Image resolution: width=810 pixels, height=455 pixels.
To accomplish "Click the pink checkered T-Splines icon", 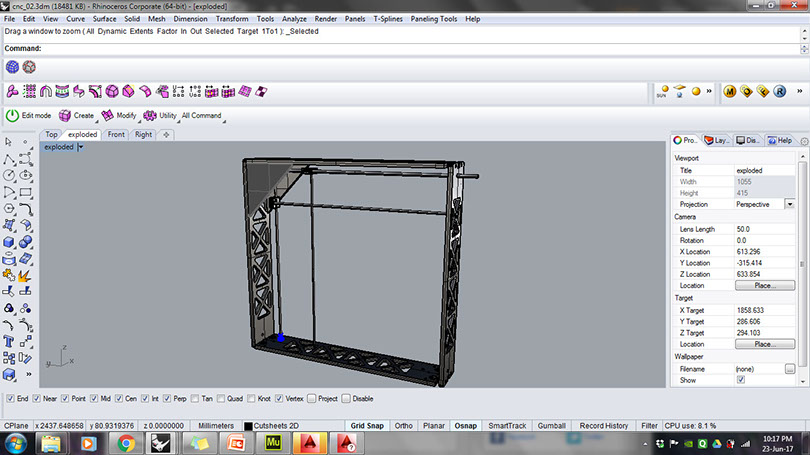I will tap(261, 92).
